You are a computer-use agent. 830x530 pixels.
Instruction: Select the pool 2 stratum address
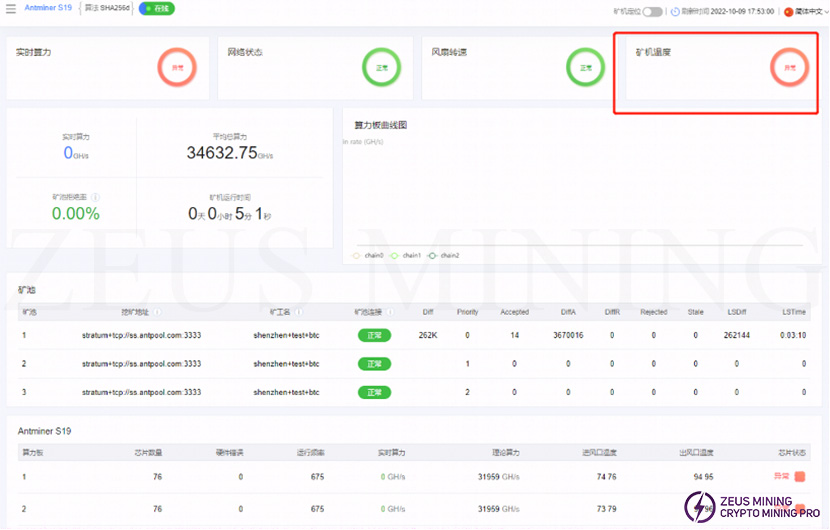point(141,364)
